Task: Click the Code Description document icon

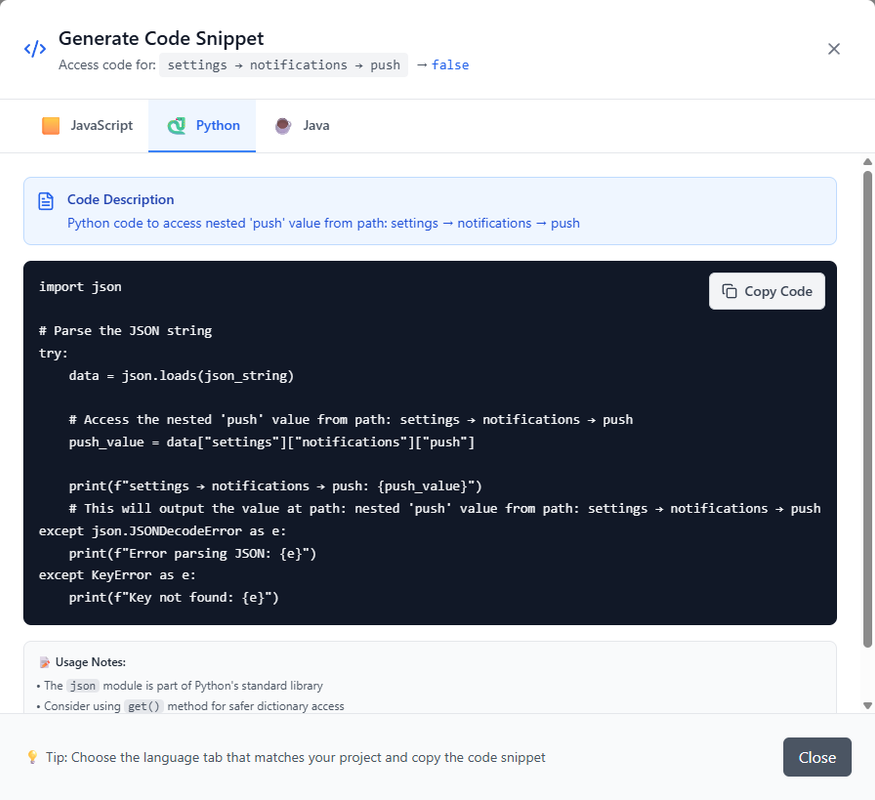Action: coord(46,201)
